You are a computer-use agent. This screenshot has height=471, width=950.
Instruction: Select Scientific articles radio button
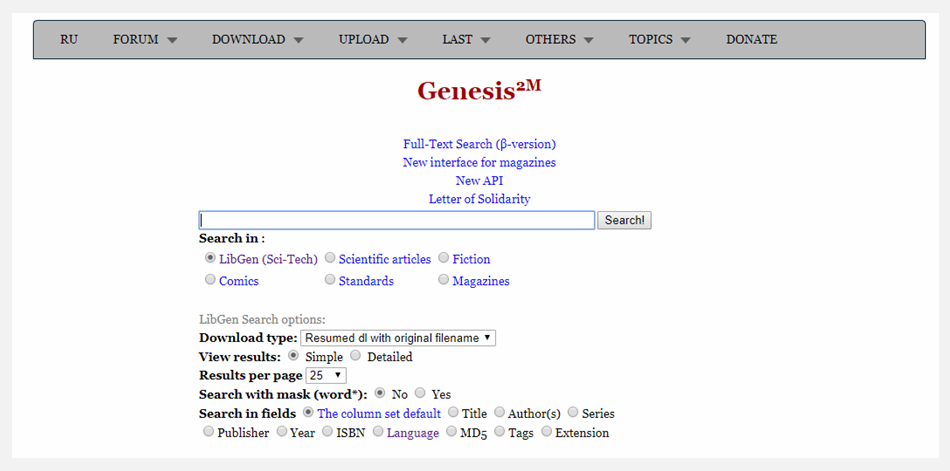[x=330, y=258]
